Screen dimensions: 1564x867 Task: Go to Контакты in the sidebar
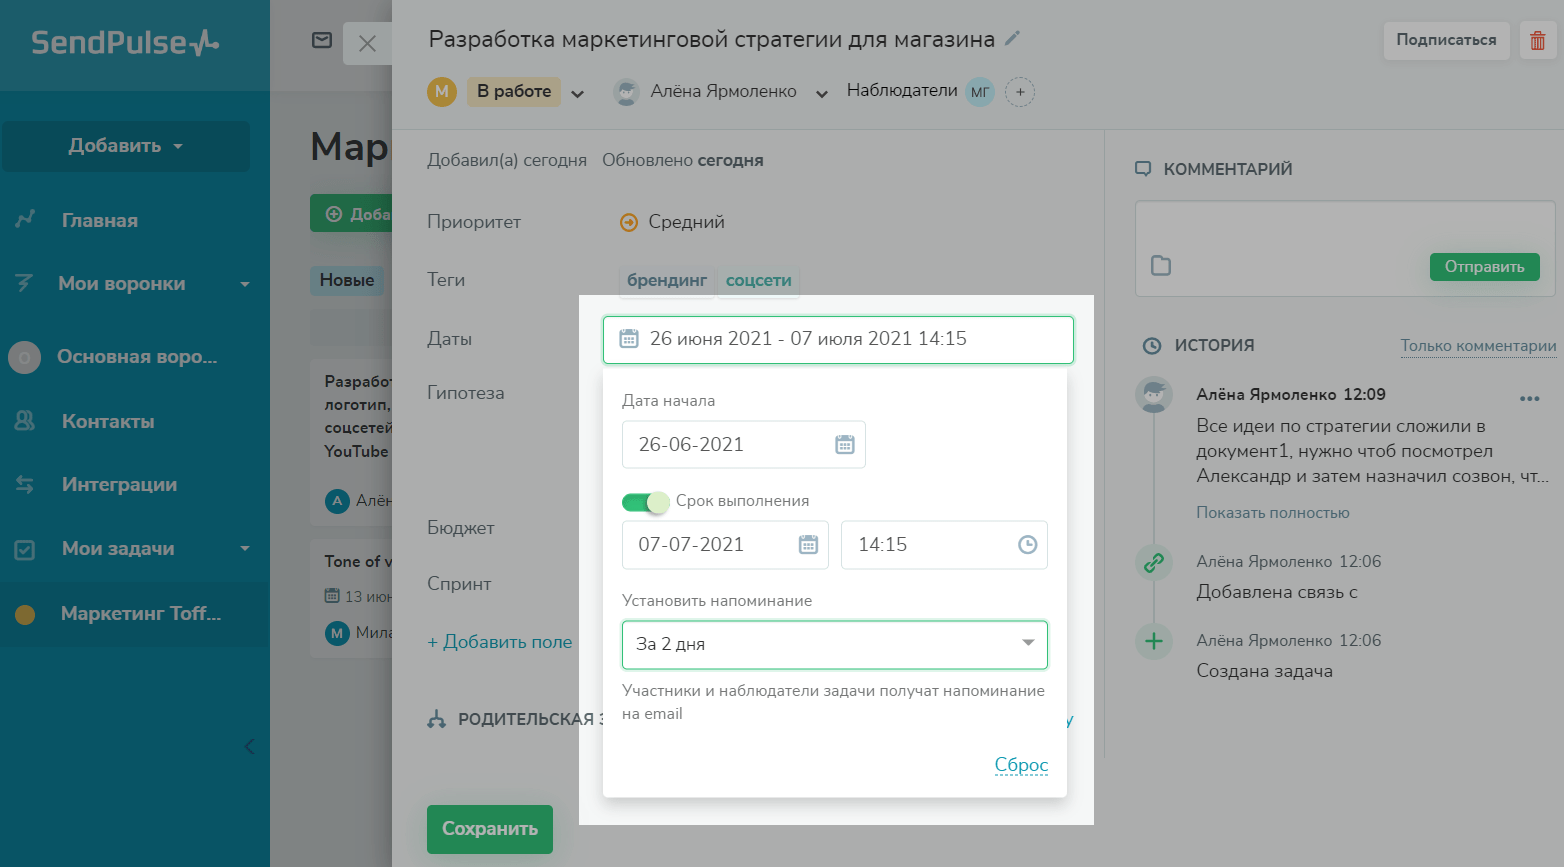(x=108, y=421)
